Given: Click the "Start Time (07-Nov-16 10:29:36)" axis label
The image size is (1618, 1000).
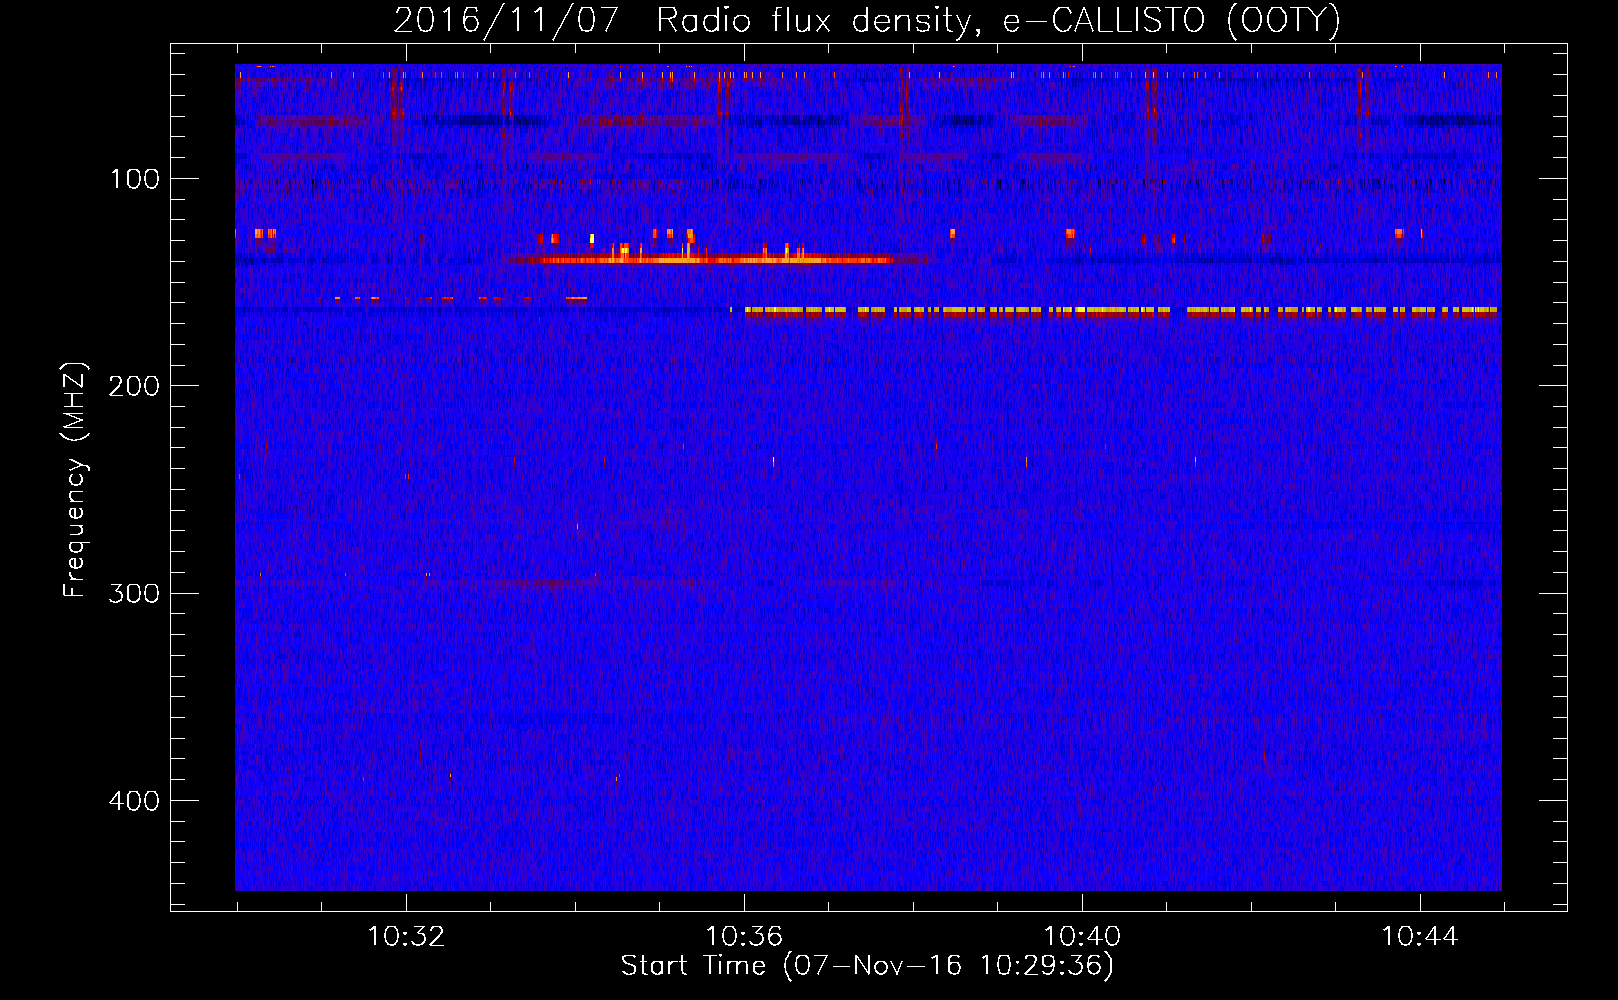Looking at the screenshot, I should pyautogui.click(x=867, y=966).
